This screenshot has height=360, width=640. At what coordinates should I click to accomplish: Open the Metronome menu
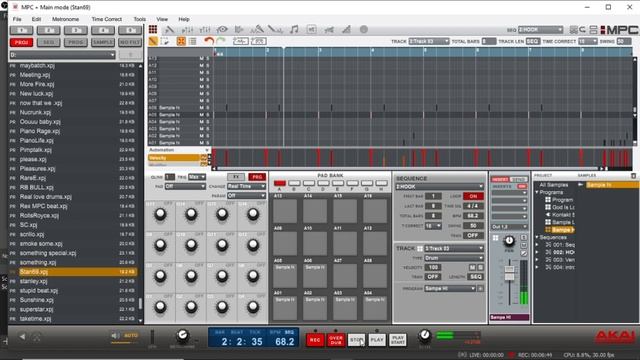65,19
